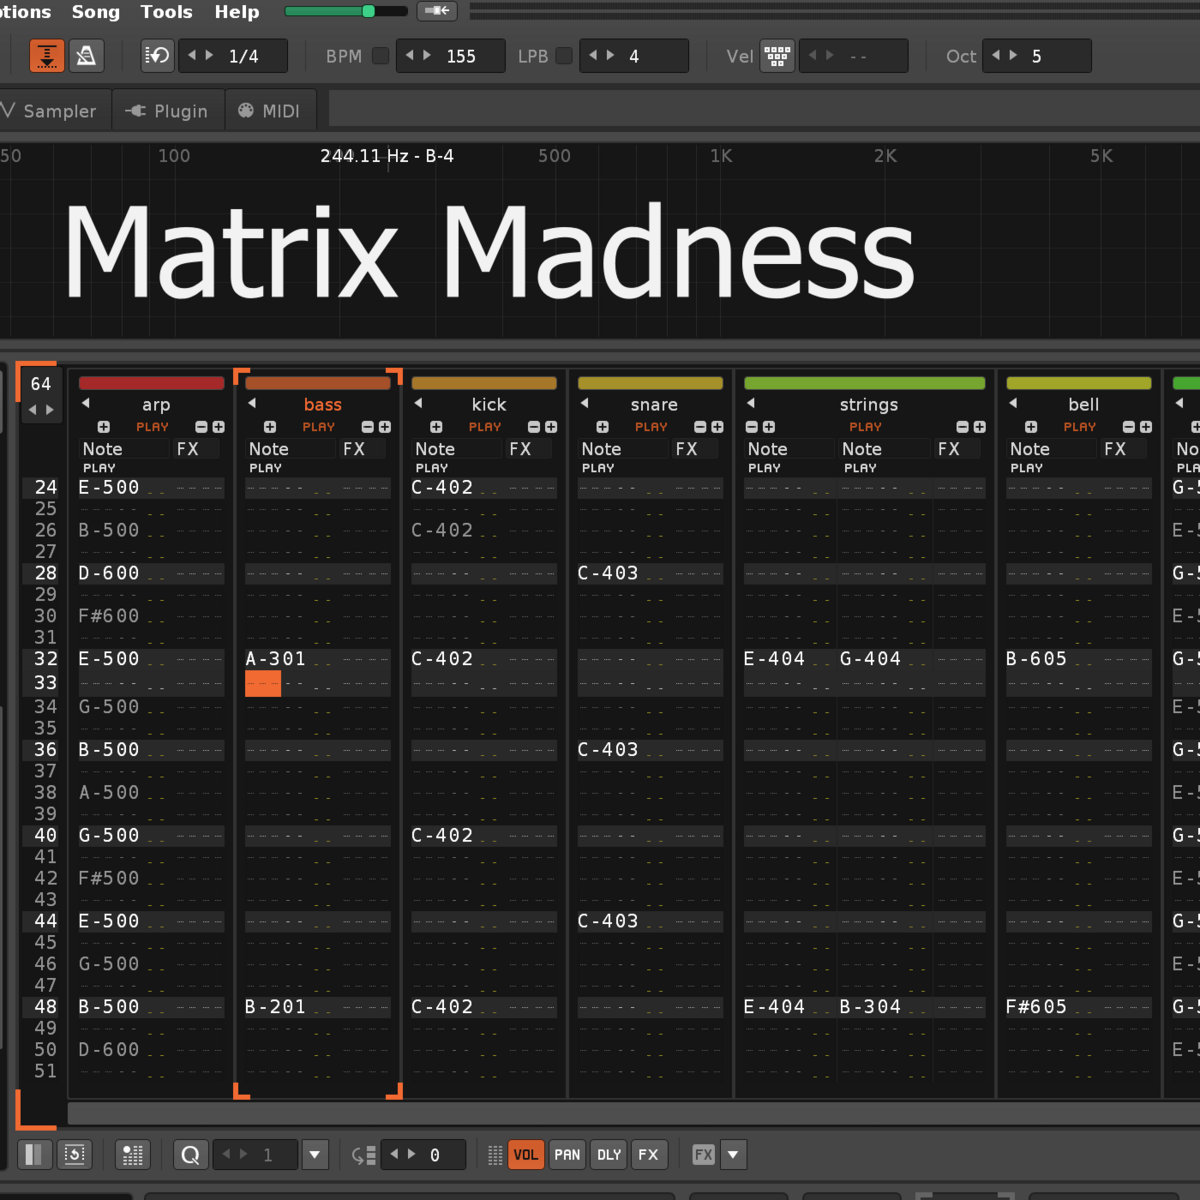Click the computer keyboard velocity icon

tap(777, 56)
